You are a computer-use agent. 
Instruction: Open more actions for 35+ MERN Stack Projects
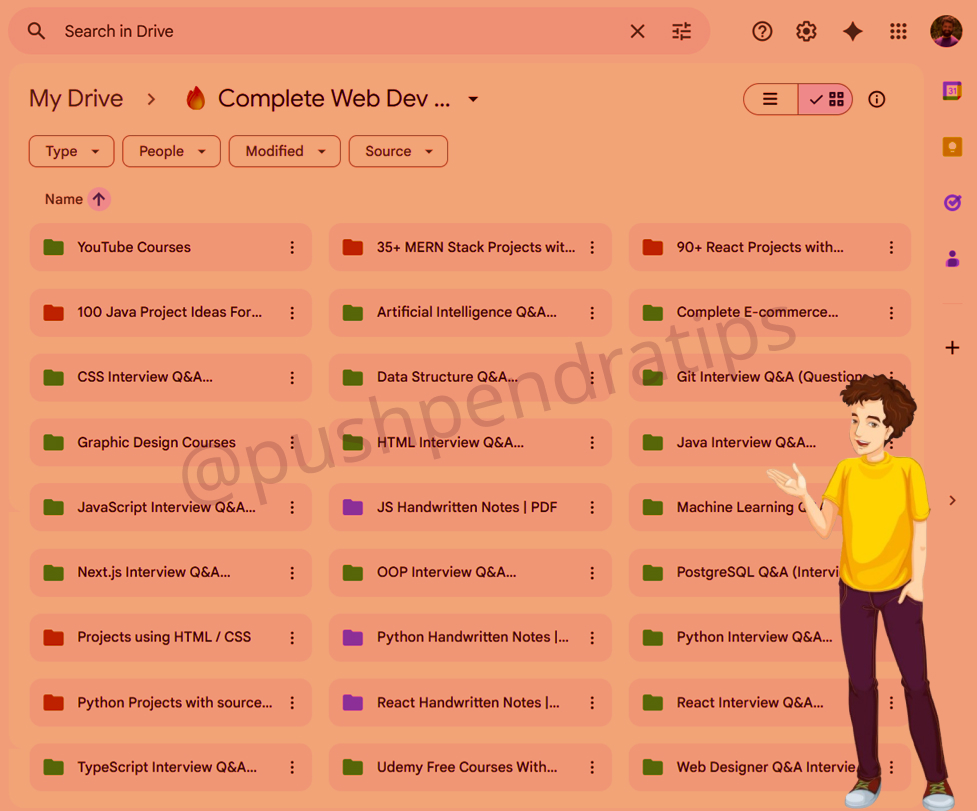[592, 248]
